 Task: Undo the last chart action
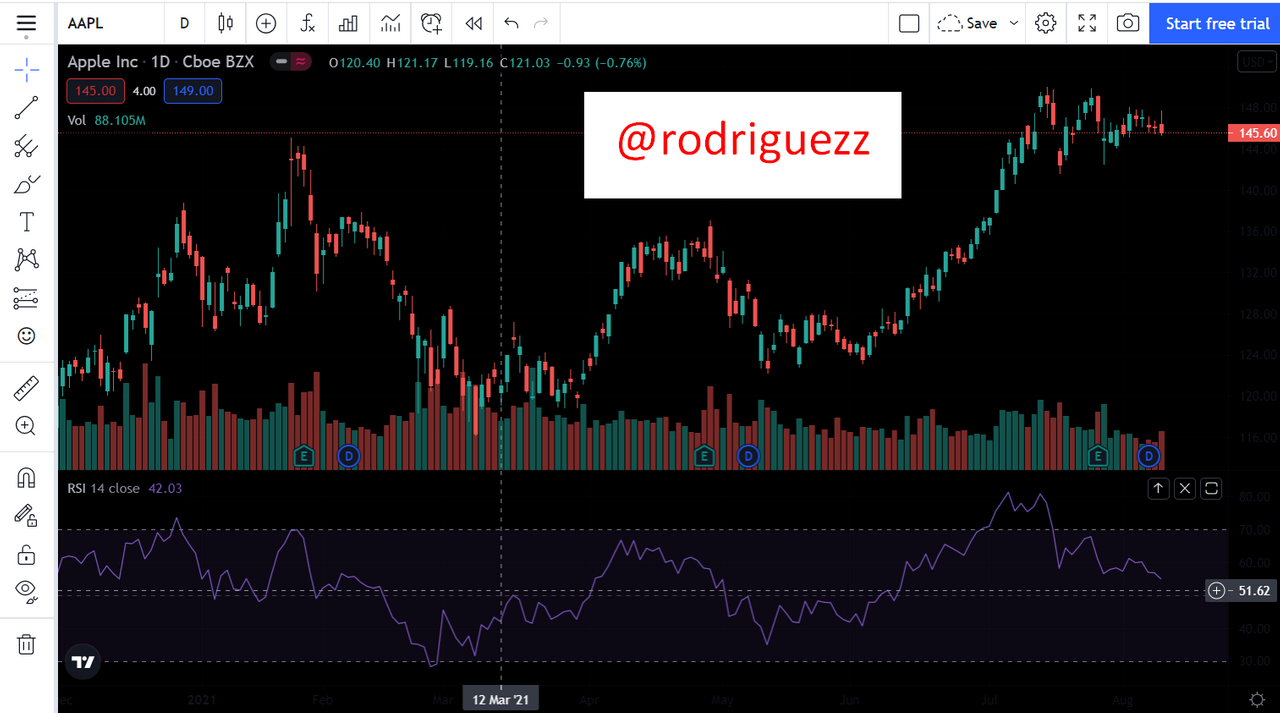(512, 23)
